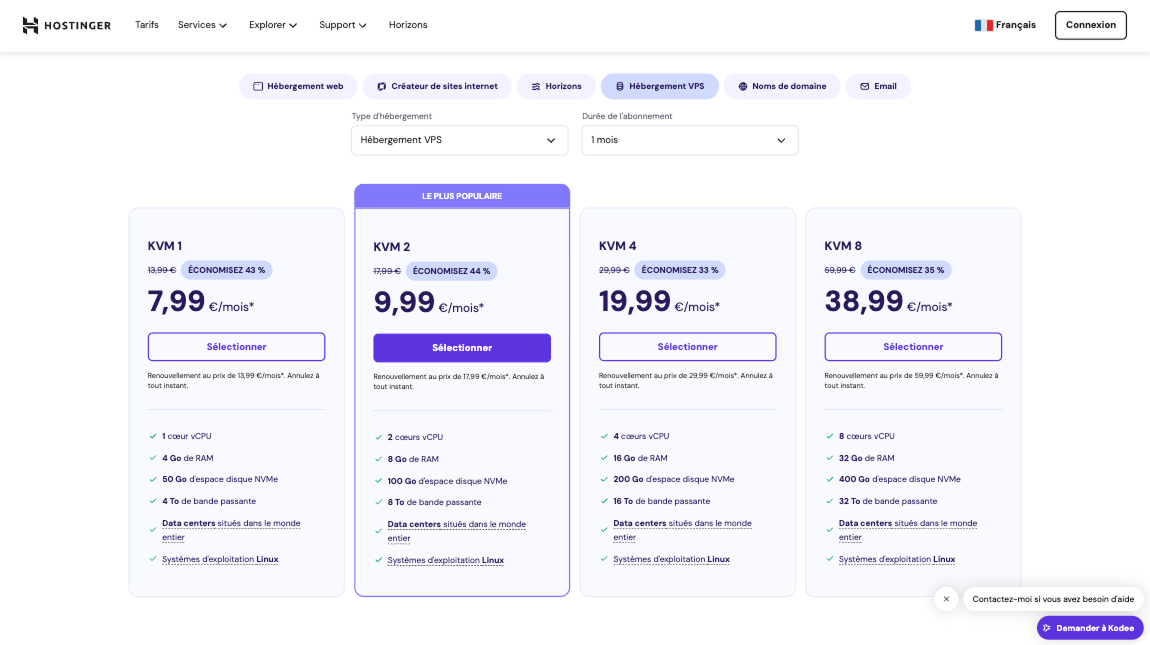Switch to the Email tab
Viewport: 1150px width, 645px height.
[x=878, y=87]
